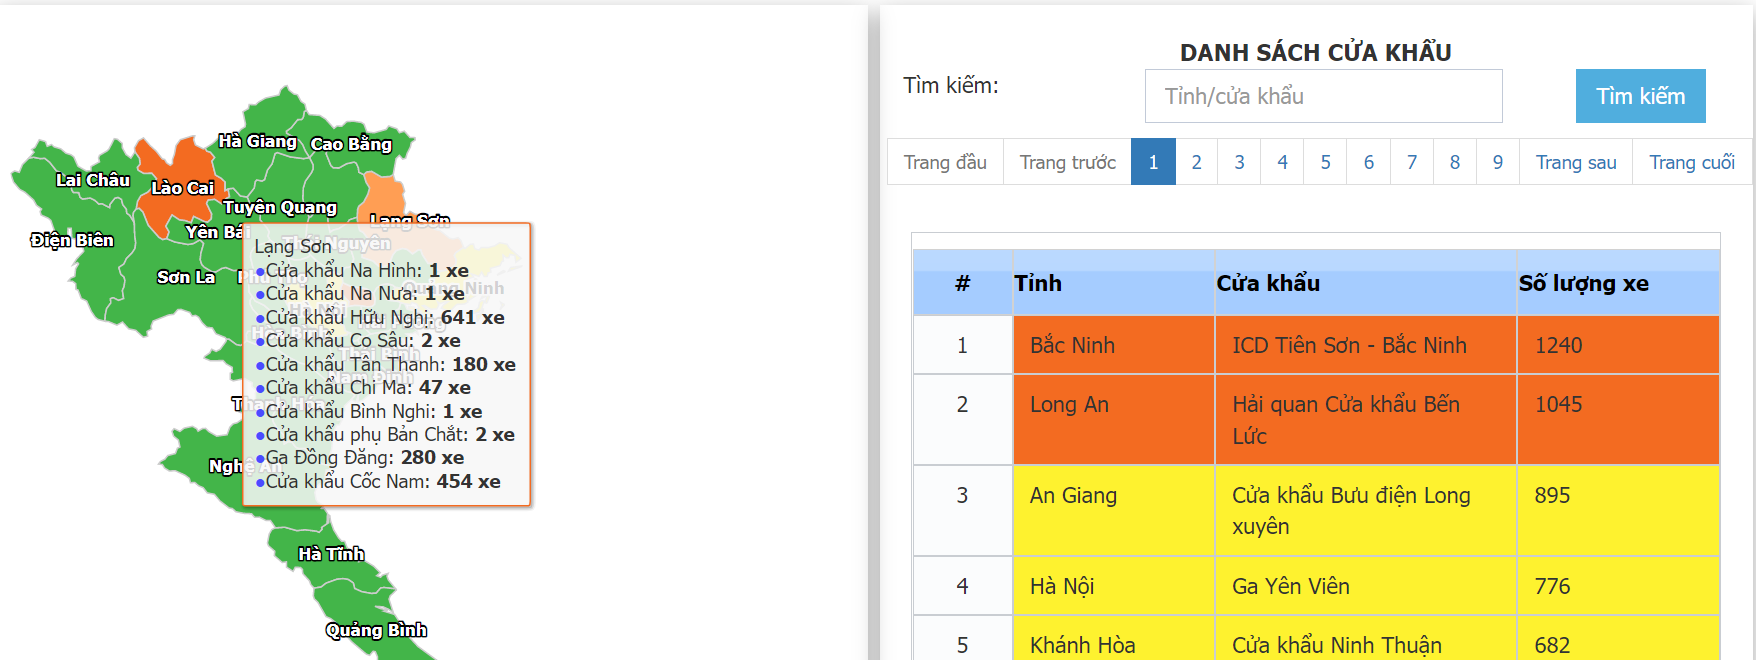Click the Lào Cai province on map
This screenshot has width=1756, height=660.
[x=181, y=187]
